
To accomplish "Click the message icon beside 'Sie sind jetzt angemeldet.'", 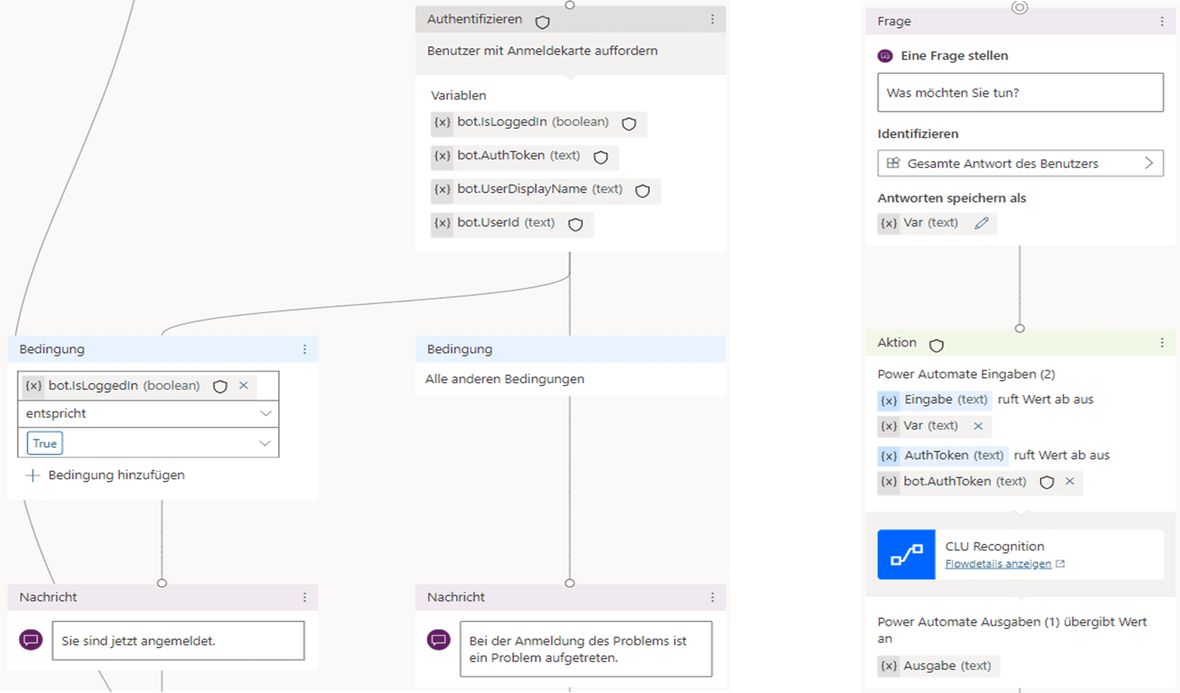I will point(31,640).
